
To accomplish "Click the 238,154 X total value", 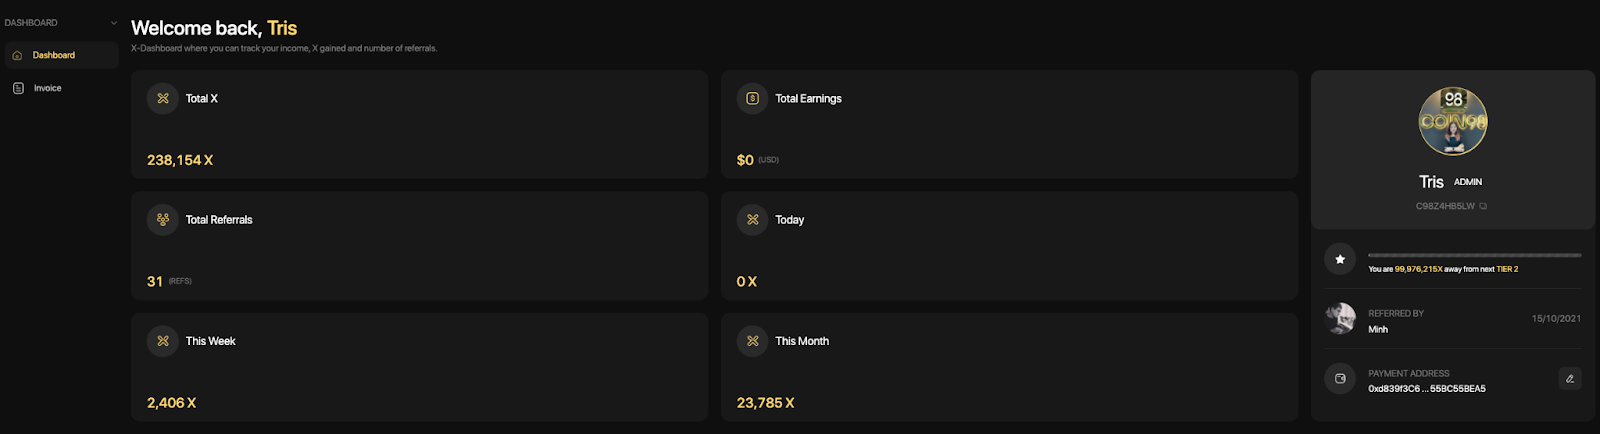I will 180,160.
